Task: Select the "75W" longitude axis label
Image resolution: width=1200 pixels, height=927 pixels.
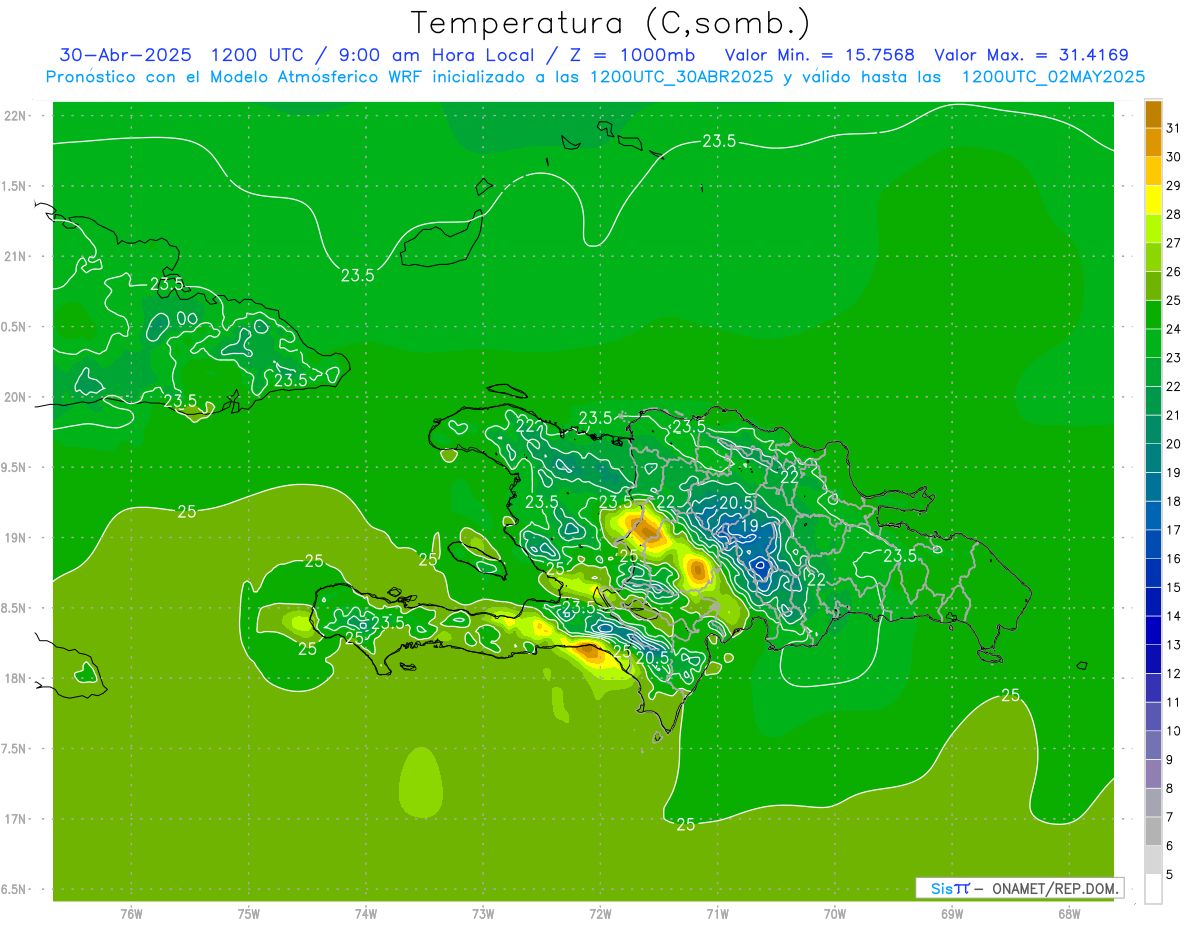Action: point(249,913)
